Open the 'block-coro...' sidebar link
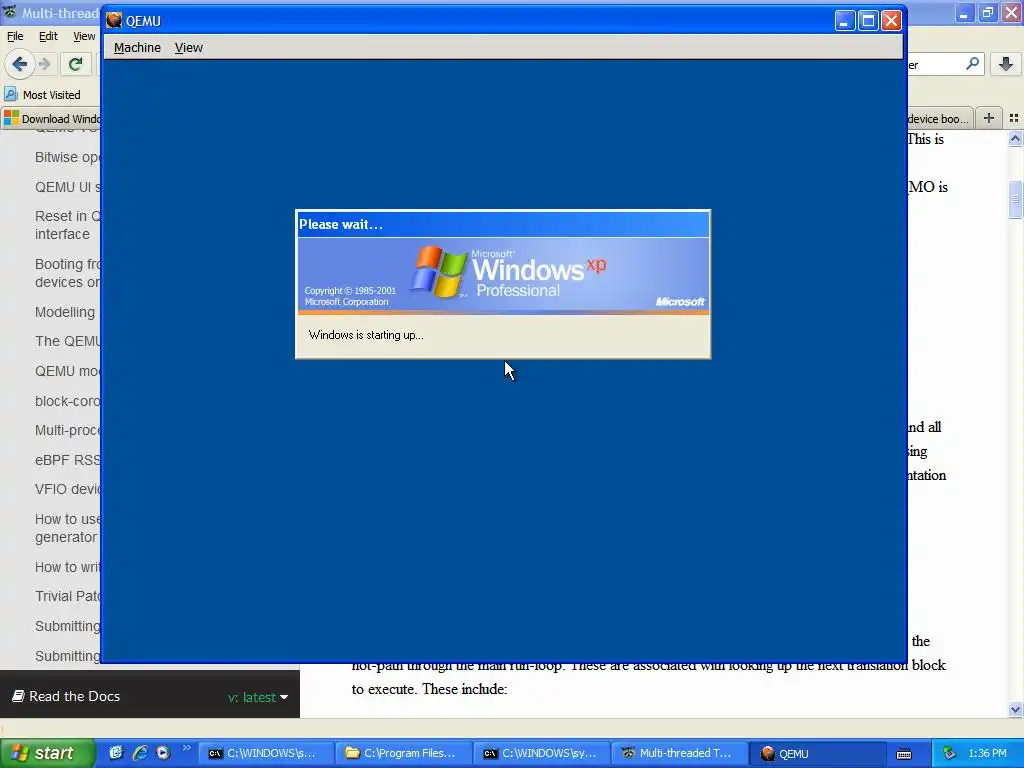 tap(67, 401)
